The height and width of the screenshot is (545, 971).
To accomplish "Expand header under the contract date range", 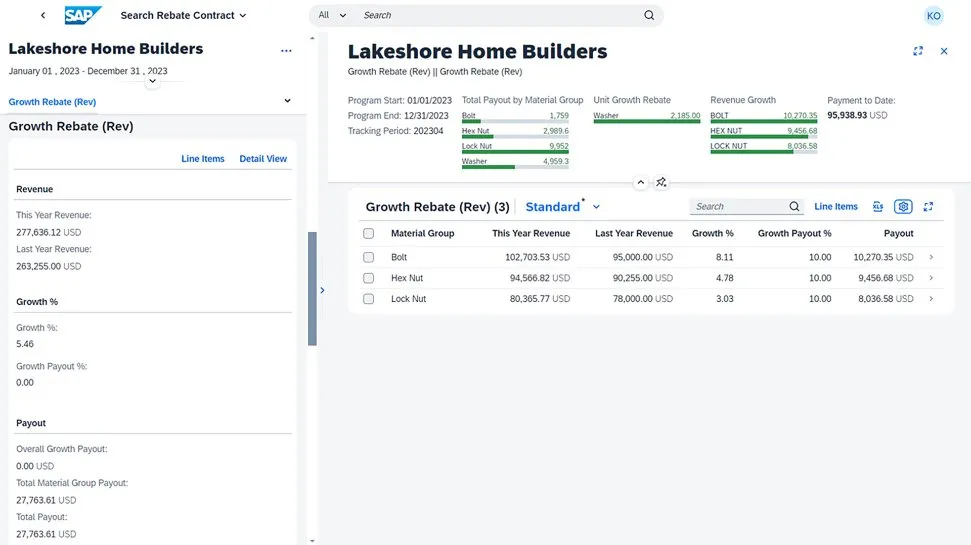I will point(152,81).
